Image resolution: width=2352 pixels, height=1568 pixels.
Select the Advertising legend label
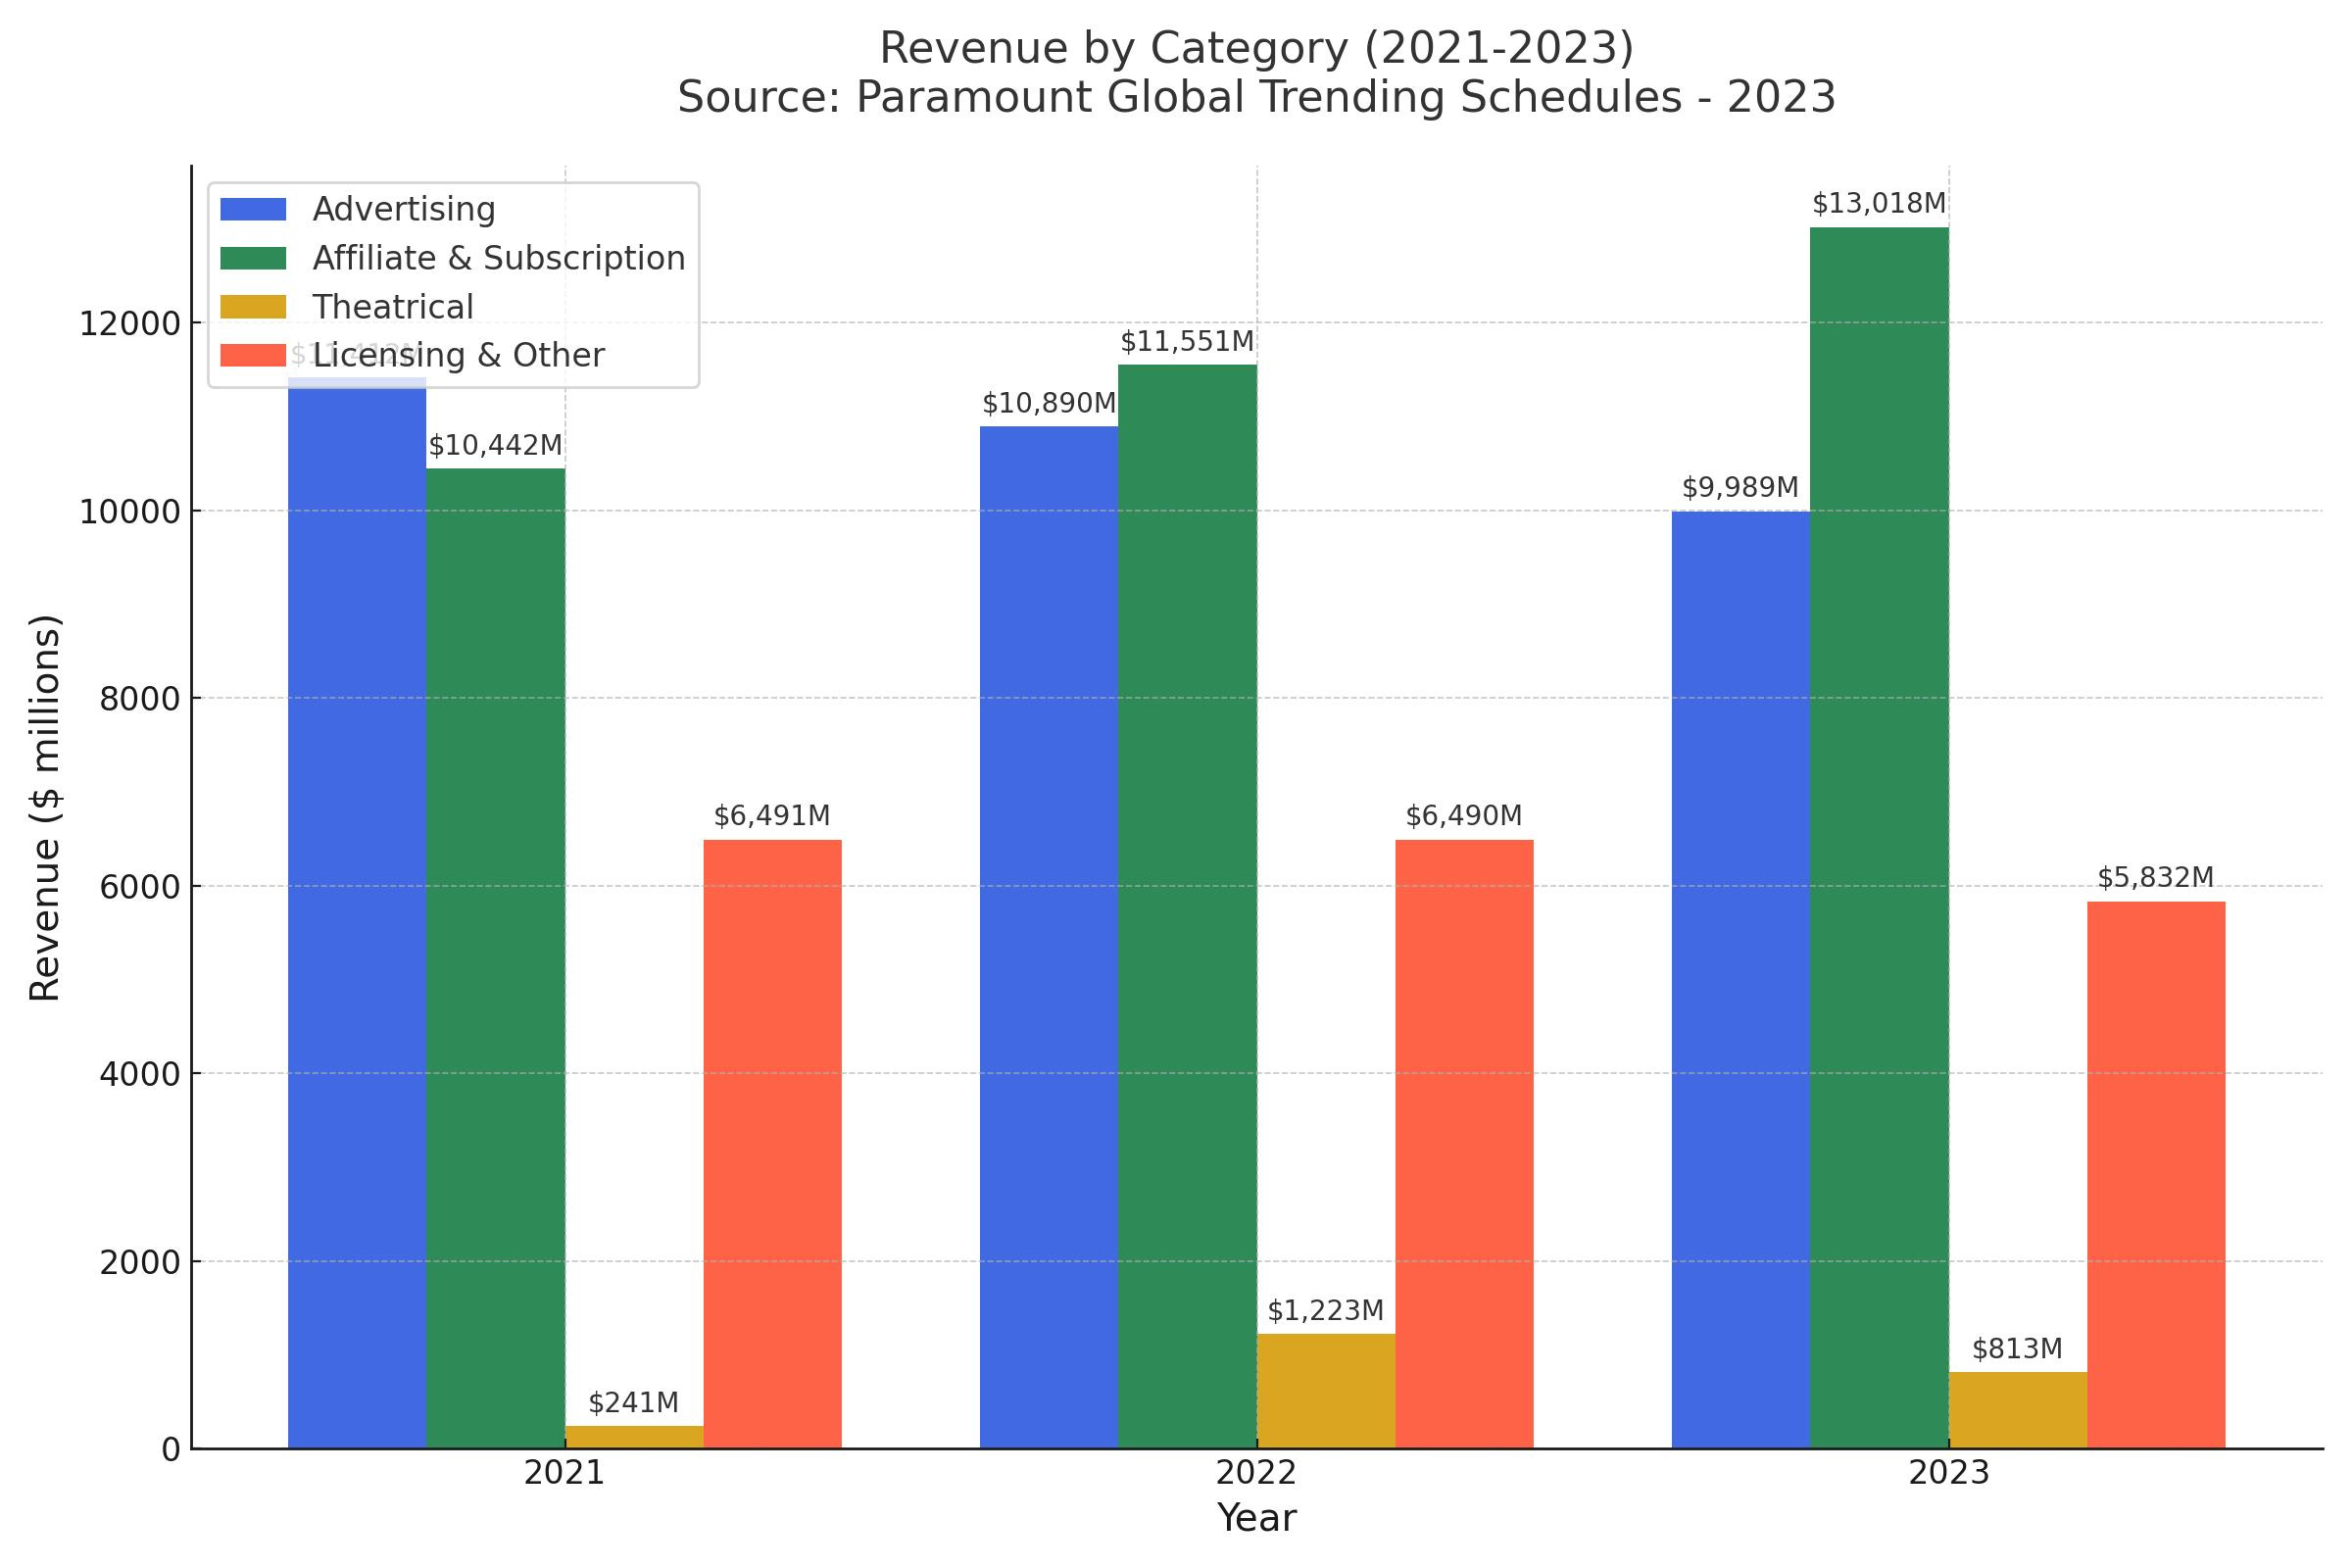coord(404,209)
